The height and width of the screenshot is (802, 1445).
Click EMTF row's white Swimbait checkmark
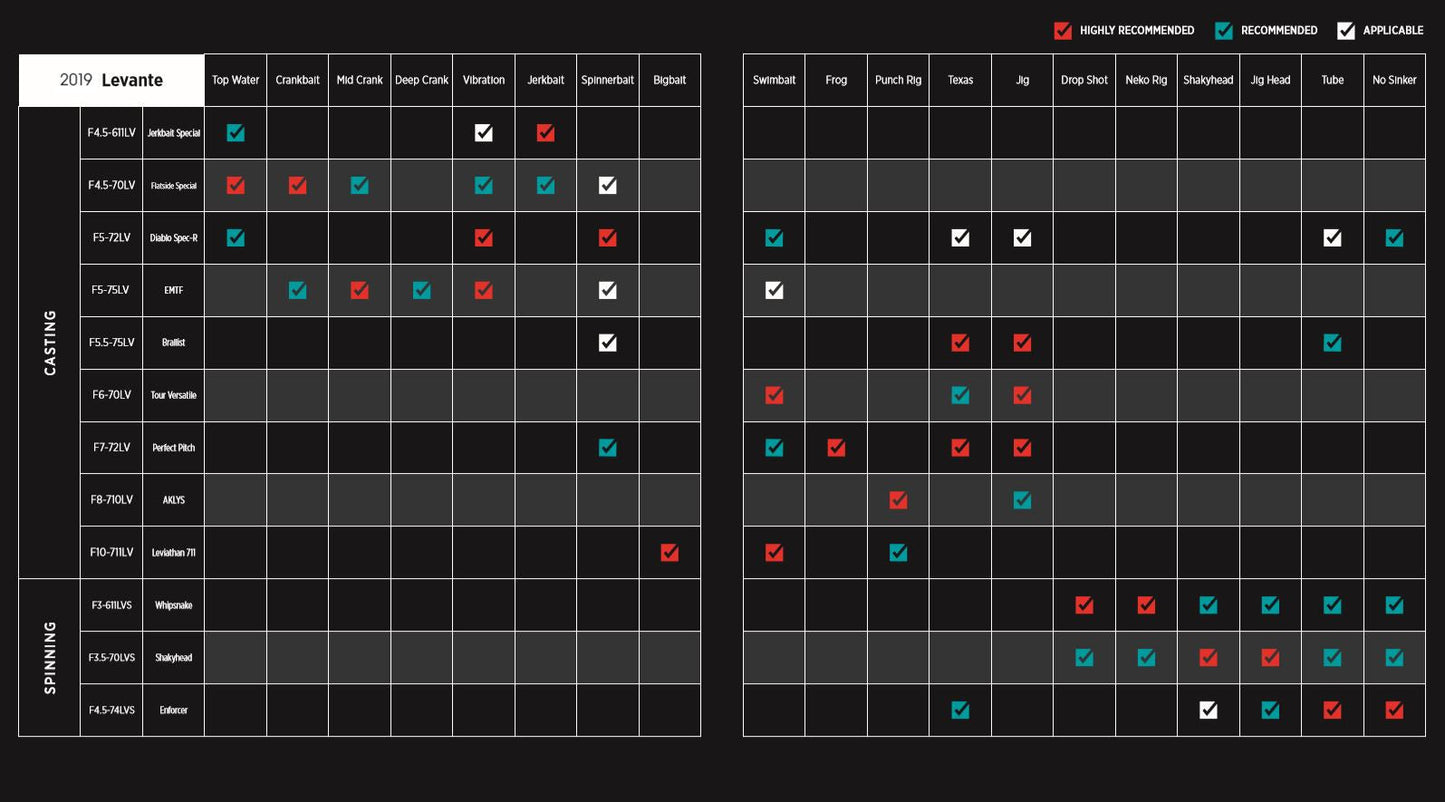point(774,290)
